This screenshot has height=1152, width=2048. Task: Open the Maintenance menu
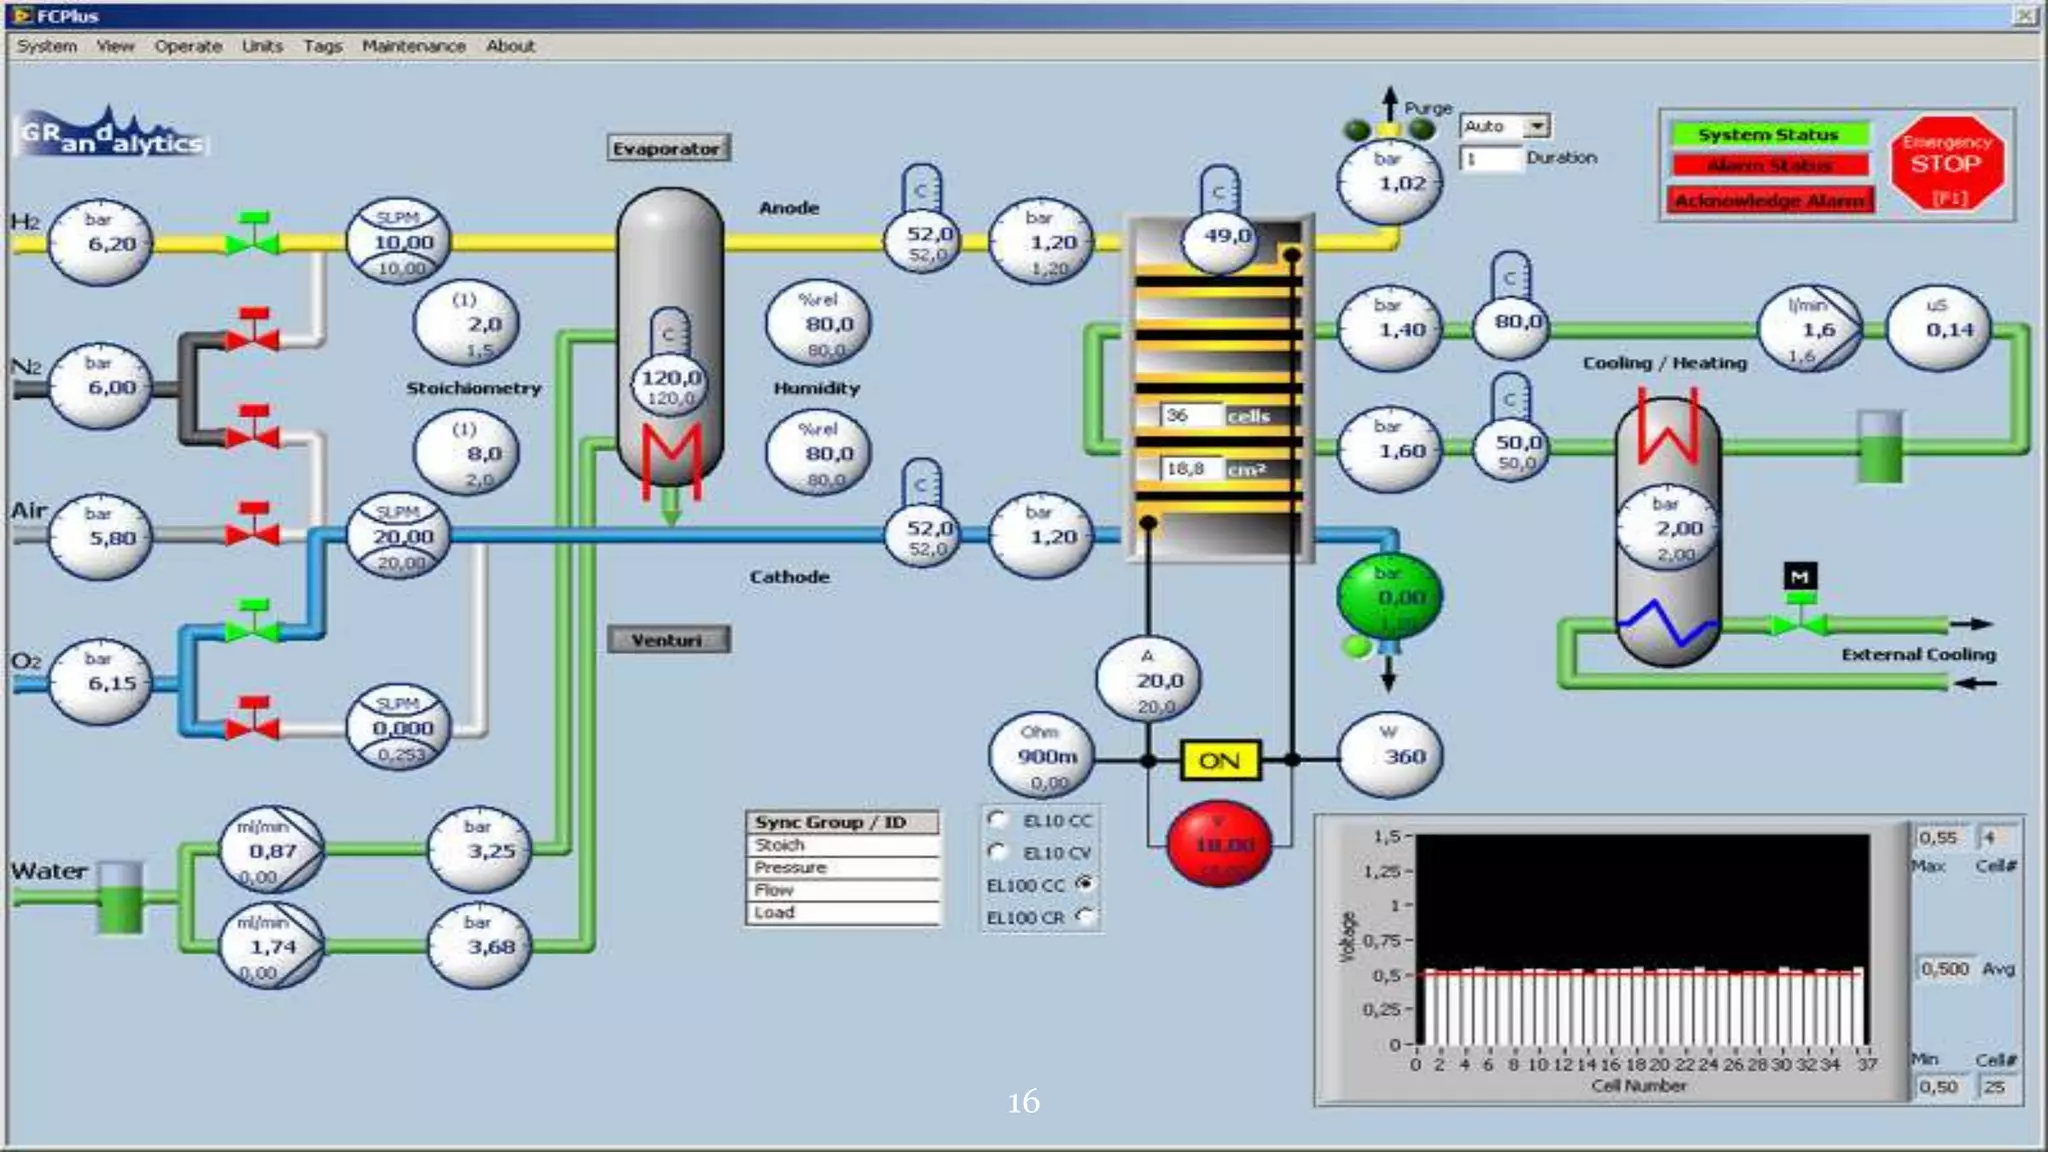(413, 46)
